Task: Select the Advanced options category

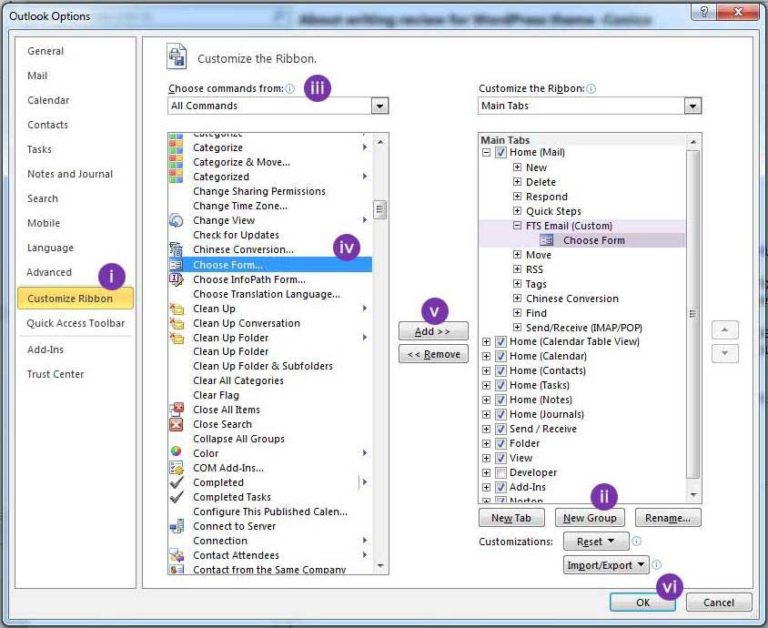Action: tap(49, 272)
